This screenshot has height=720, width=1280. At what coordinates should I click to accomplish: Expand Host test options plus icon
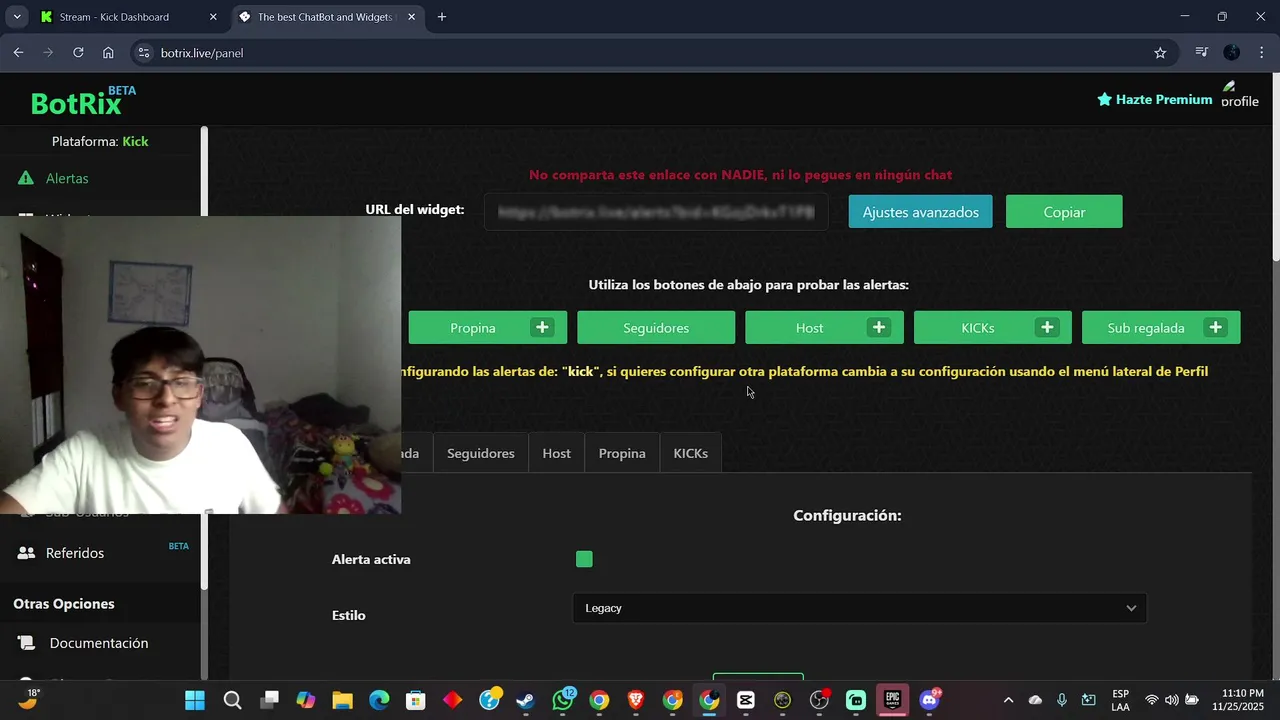coord(879,327)
